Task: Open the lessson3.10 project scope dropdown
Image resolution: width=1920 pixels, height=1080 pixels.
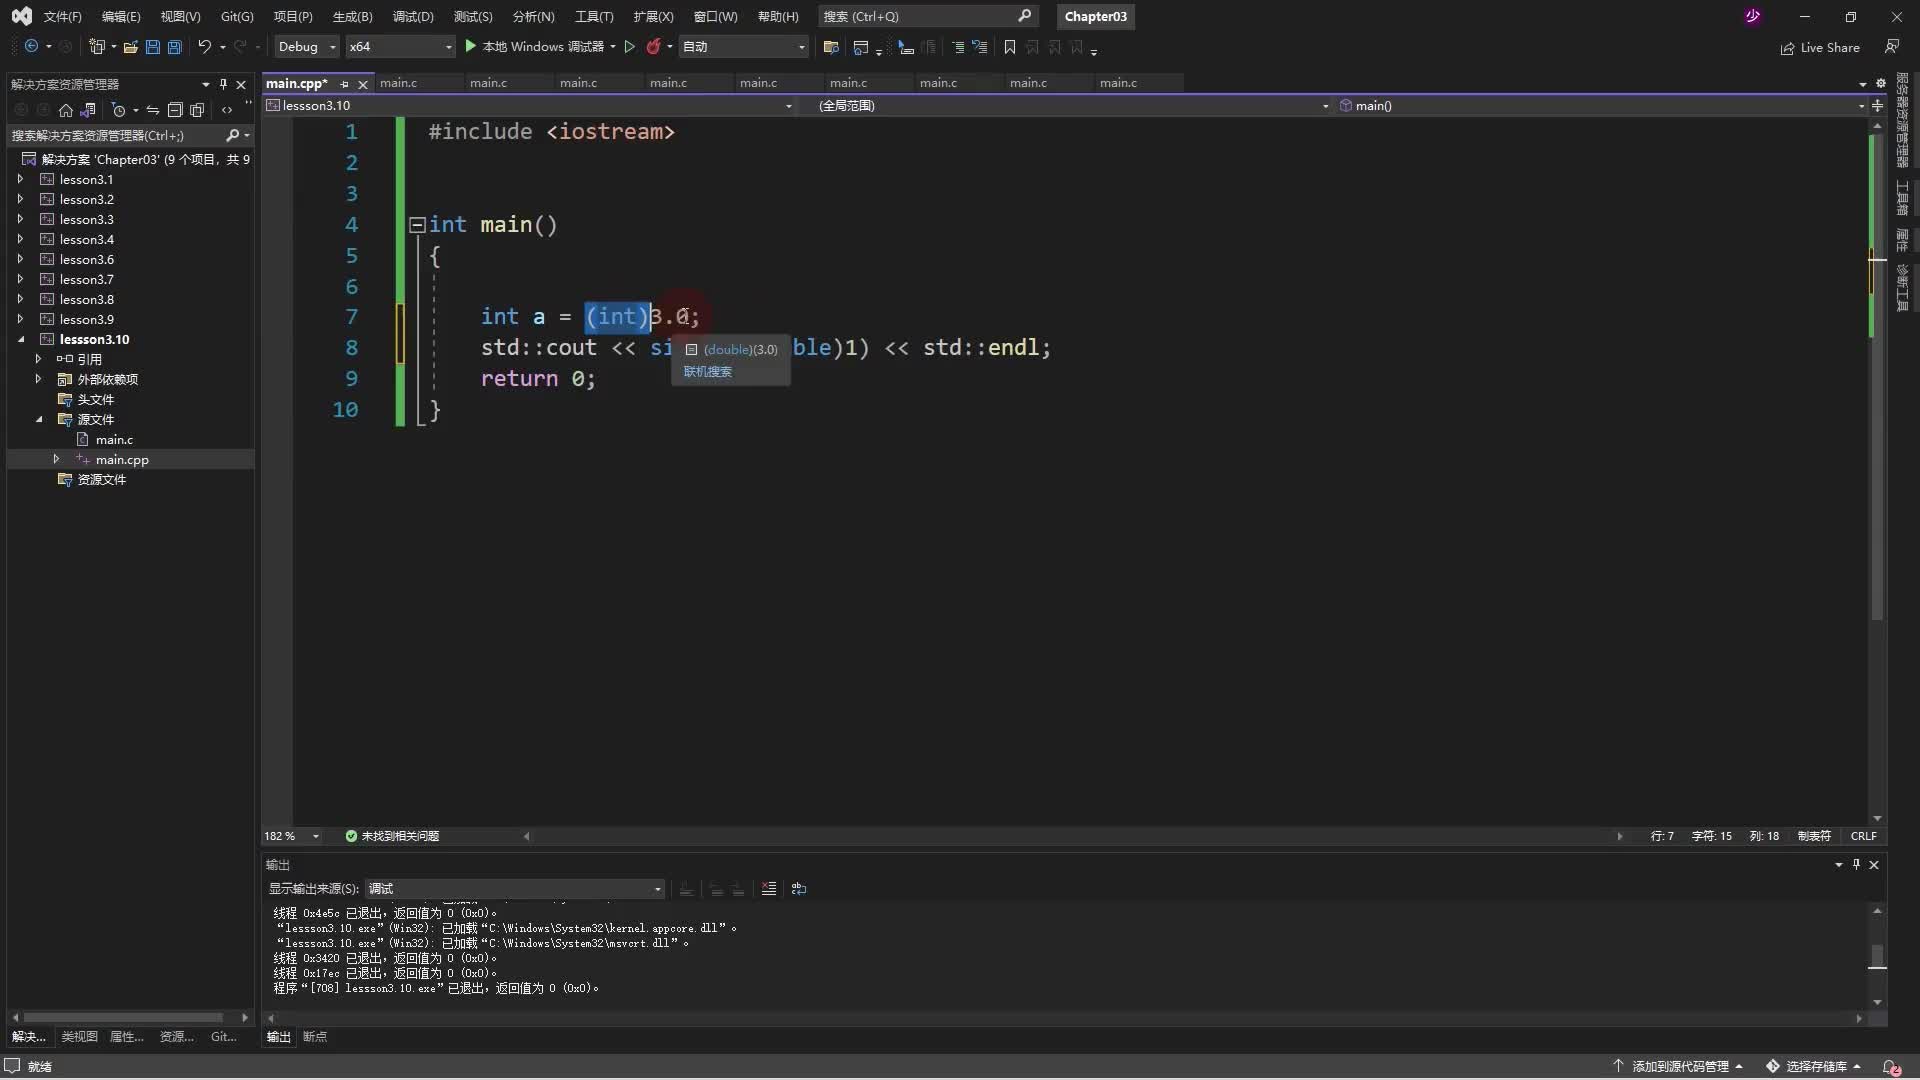Action: point(530,105)
